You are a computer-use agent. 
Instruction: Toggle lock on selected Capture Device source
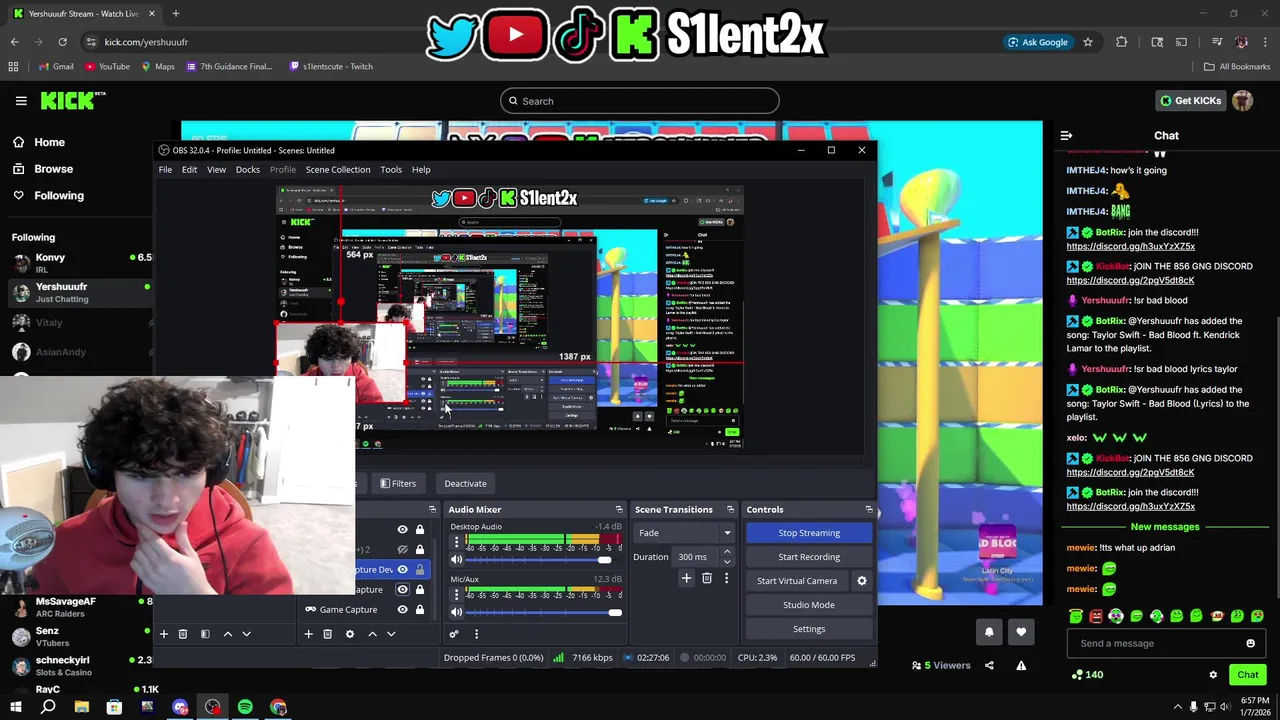[x=420, y=569]
